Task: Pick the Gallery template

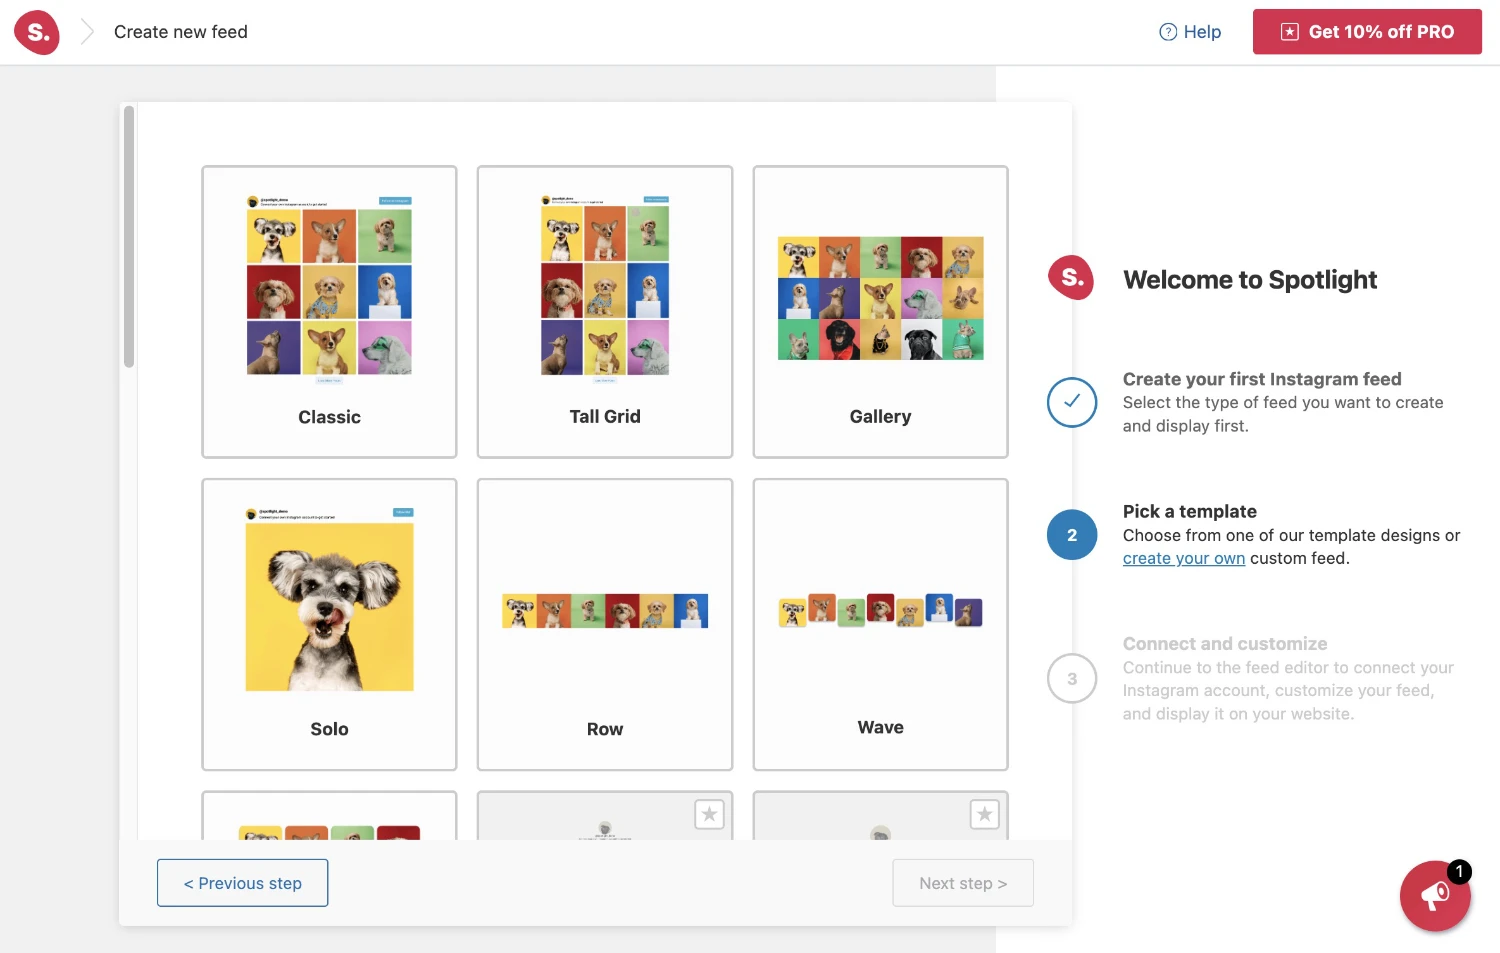Action: [880, 311]
